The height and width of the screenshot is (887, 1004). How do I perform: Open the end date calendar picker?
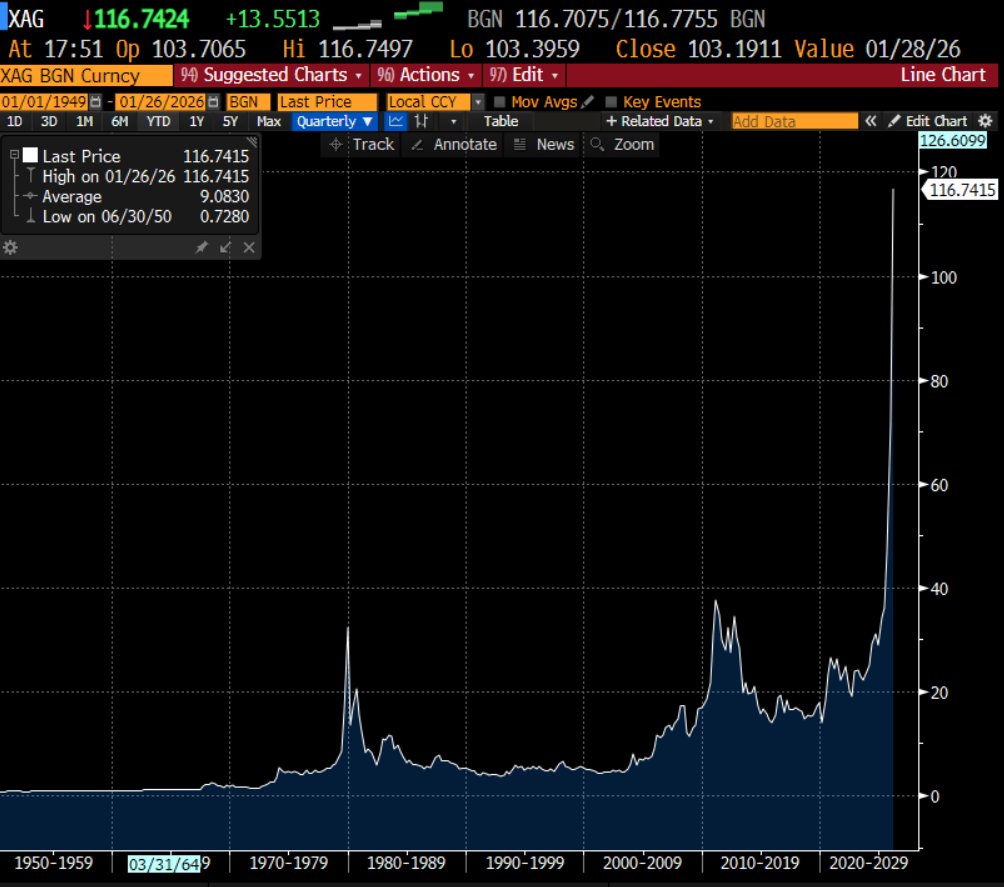point(213,102)
